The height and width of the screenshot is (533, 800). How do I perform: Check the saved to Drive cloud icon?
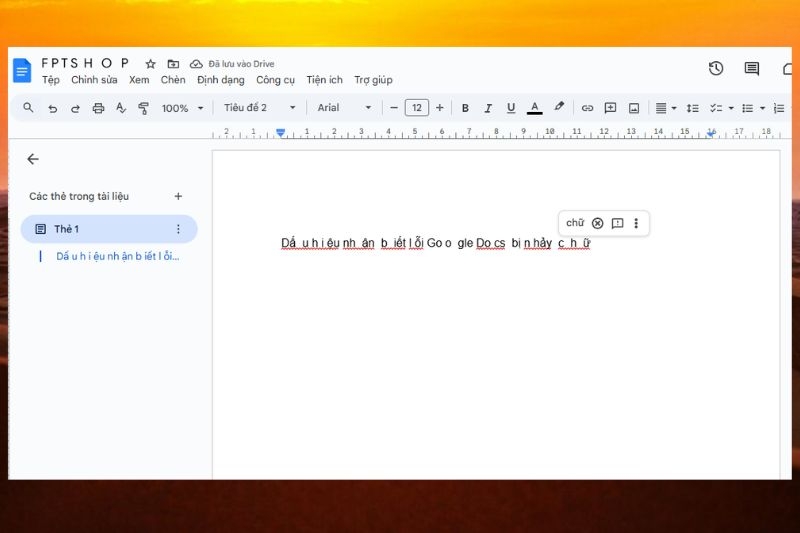tap(196, 64)
